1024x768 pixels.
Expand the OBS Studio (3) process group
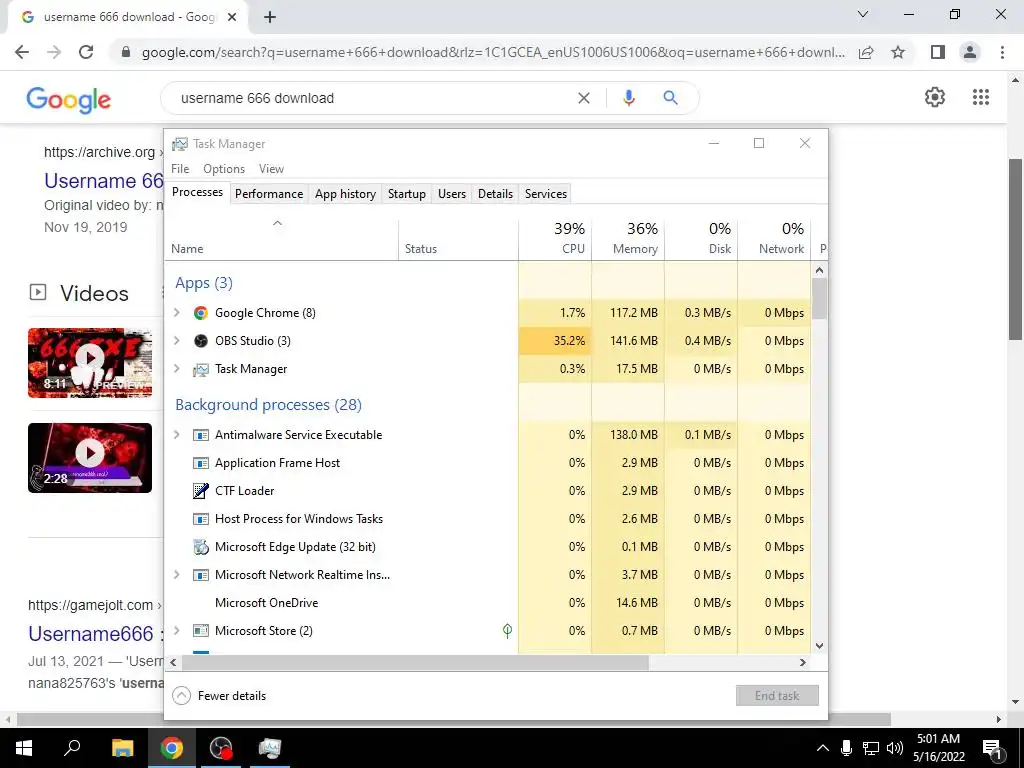176,341
